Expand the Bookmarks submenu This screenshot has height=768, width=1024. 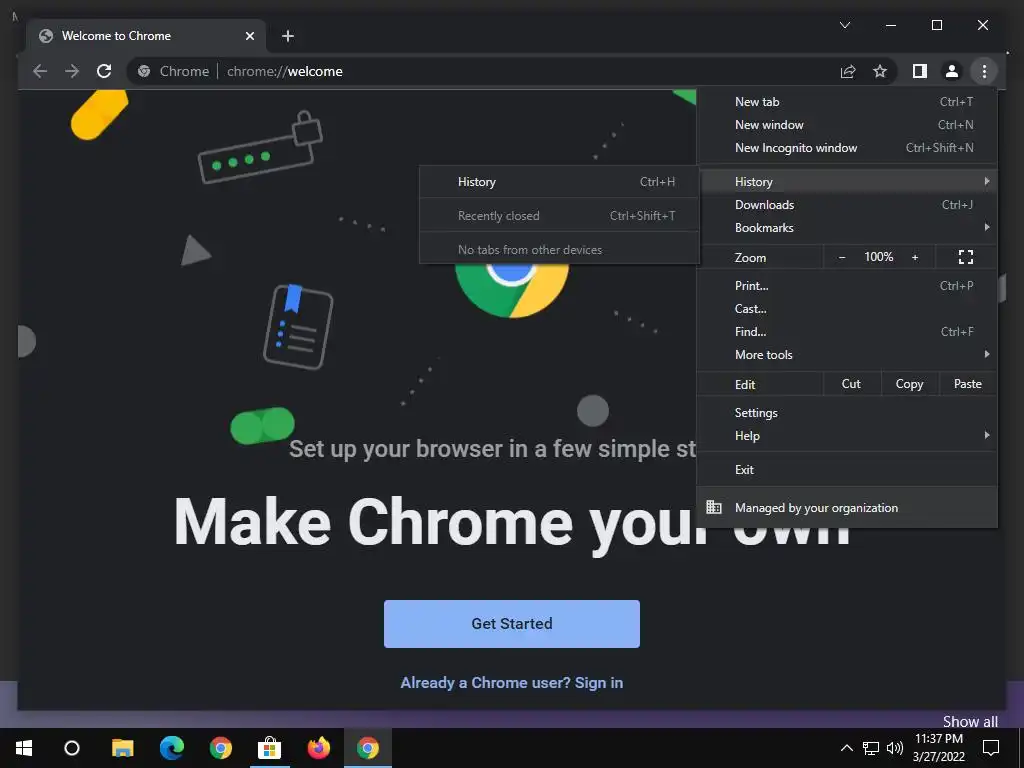click(847, 227)
